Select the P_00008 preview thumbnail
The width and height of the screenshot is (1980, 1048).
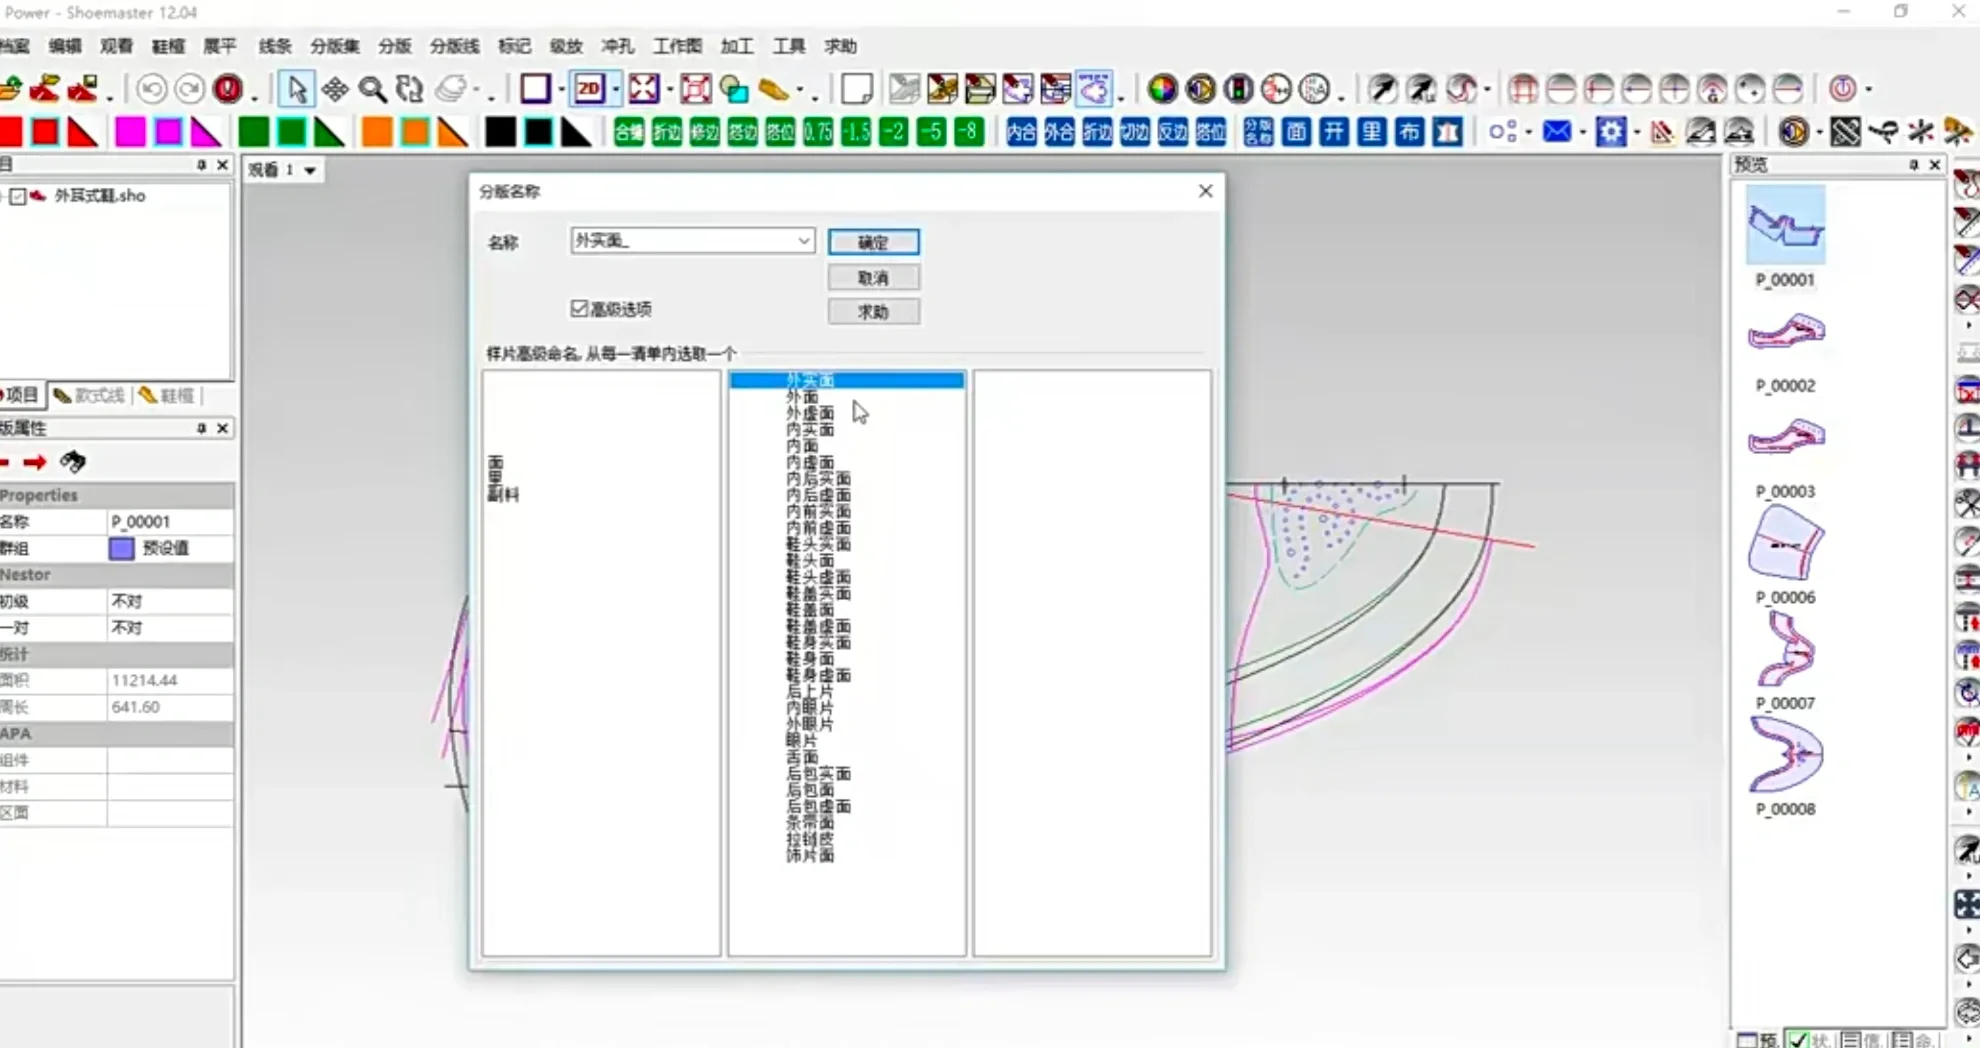(1786, 754)
